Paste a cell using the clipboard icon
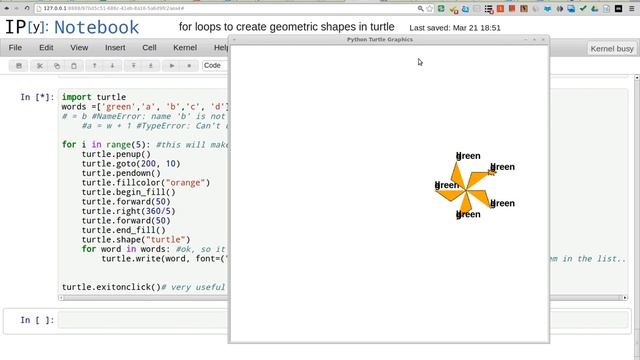Screen dimensions: 640x360 click(74, 66)
